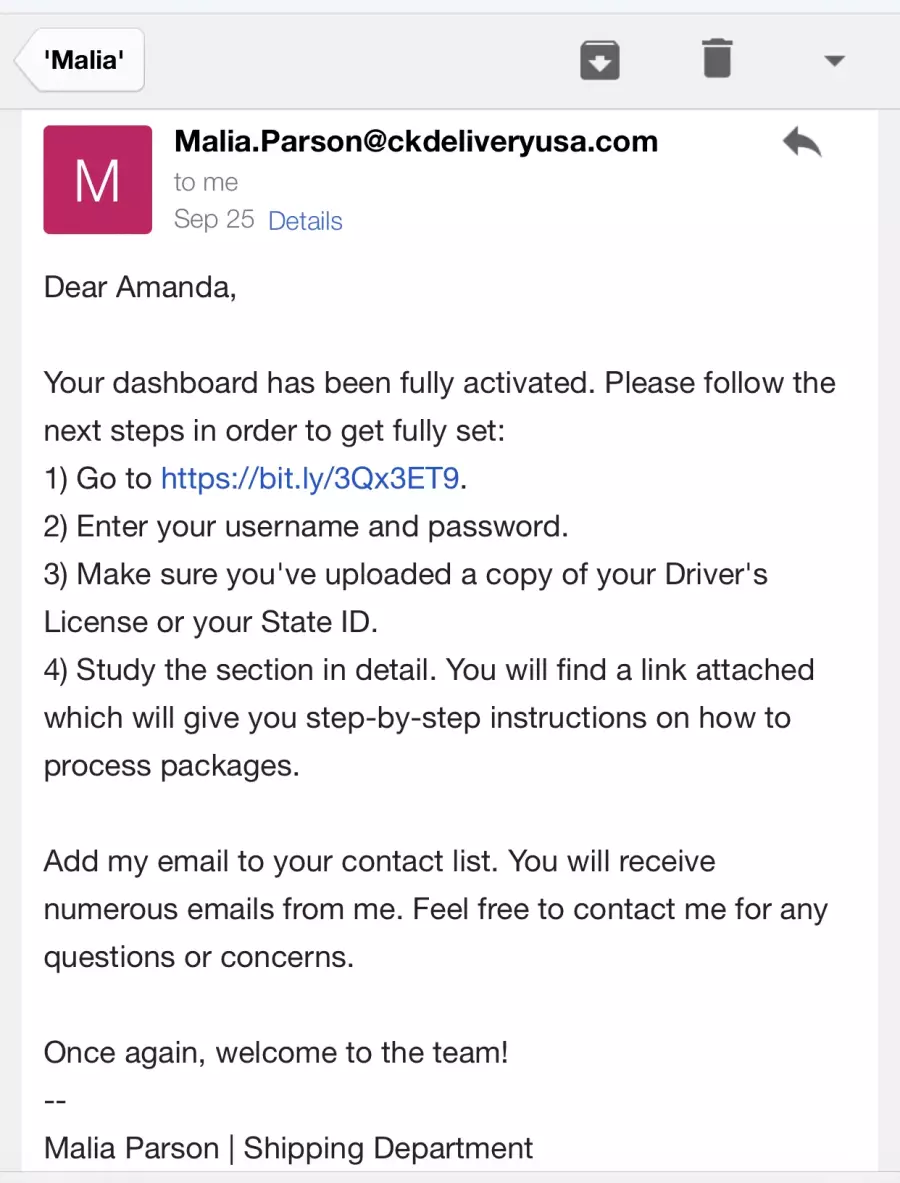Open the Details link under the date
This screenshot has height=1183, width=900.
305,220
